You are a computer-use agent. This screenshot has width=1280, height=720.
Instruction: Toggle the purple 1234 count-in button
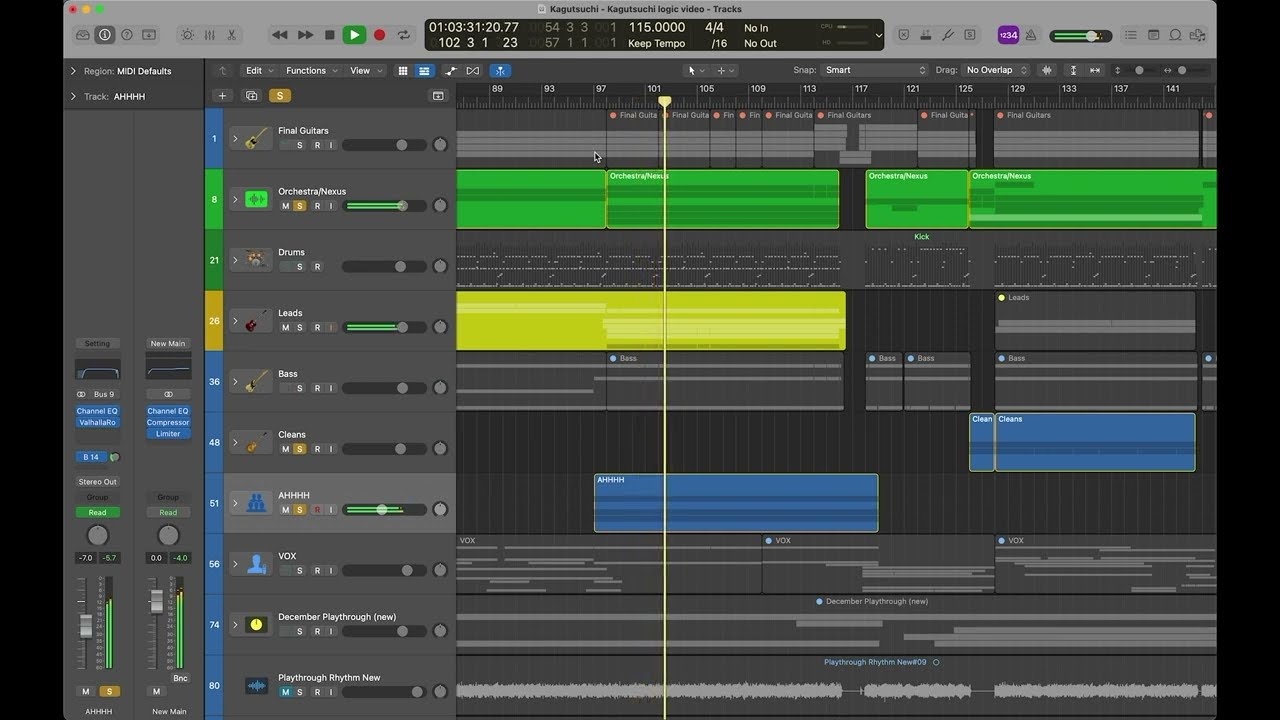point(1008,35)
